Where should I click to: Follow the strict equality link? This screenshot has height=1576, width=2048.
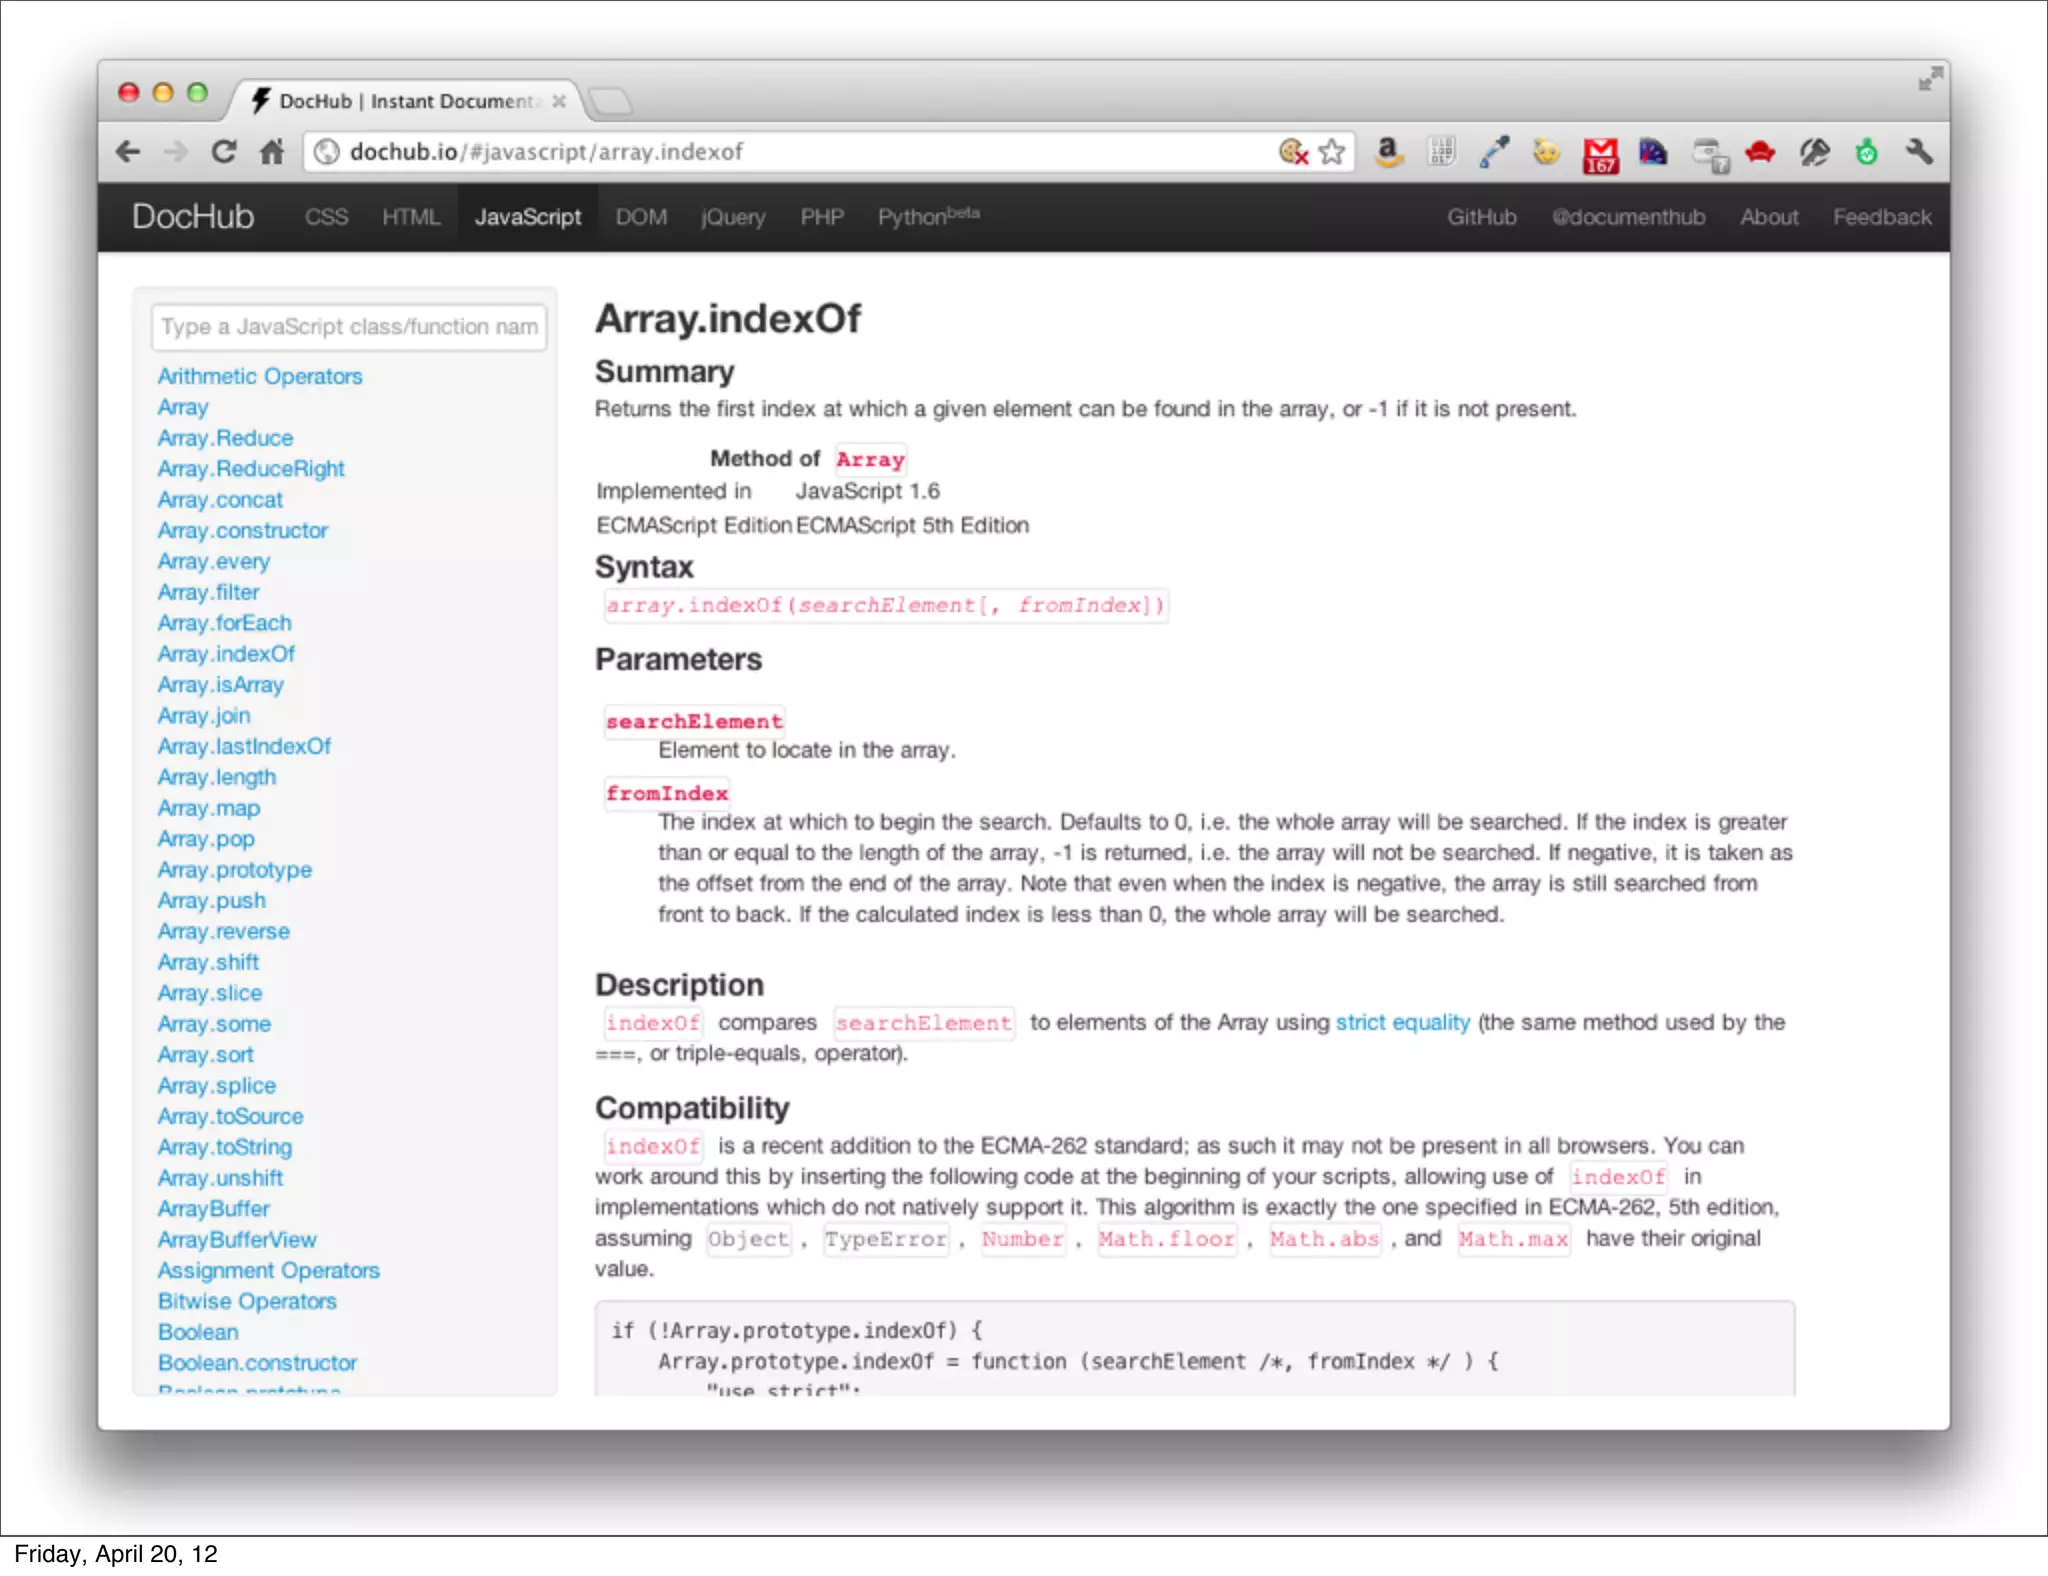coord(1402,1022)
